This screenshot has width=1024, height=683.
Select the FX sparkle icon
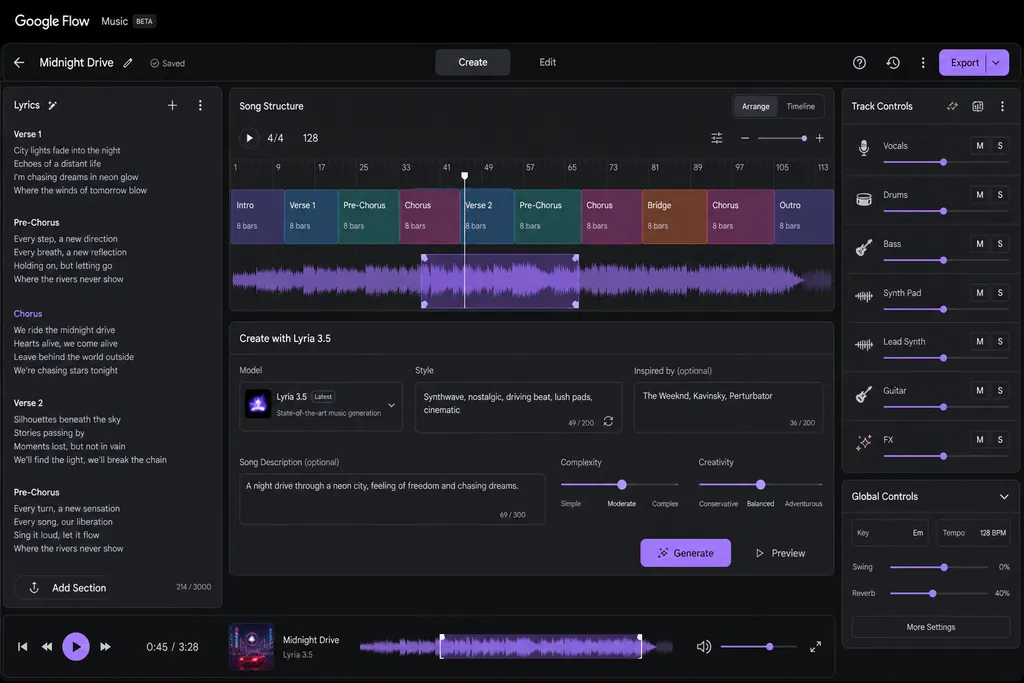(863, 443)
